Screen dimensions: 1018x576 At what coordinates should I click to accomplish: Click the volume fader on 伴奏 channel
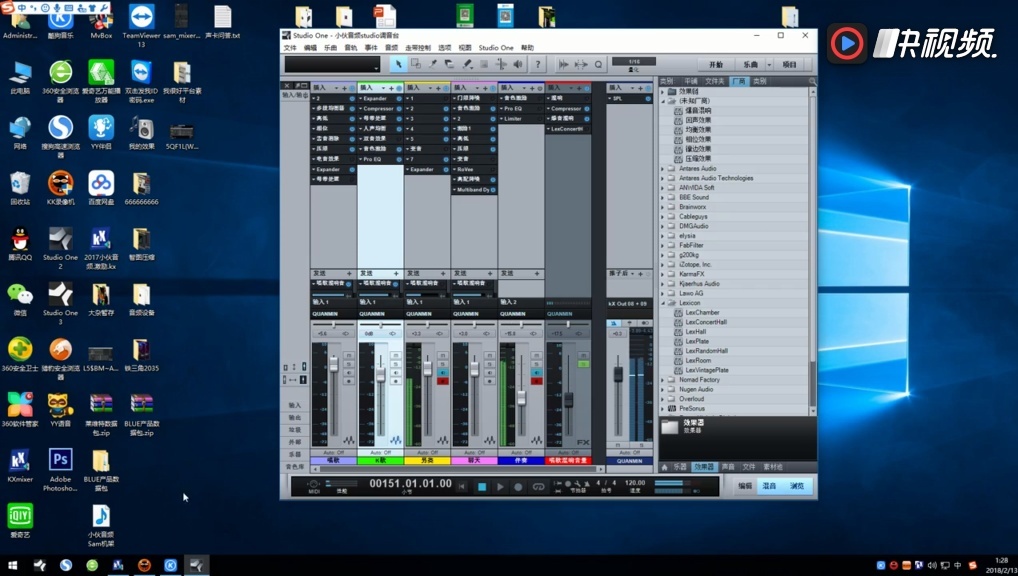click(521, 398)
